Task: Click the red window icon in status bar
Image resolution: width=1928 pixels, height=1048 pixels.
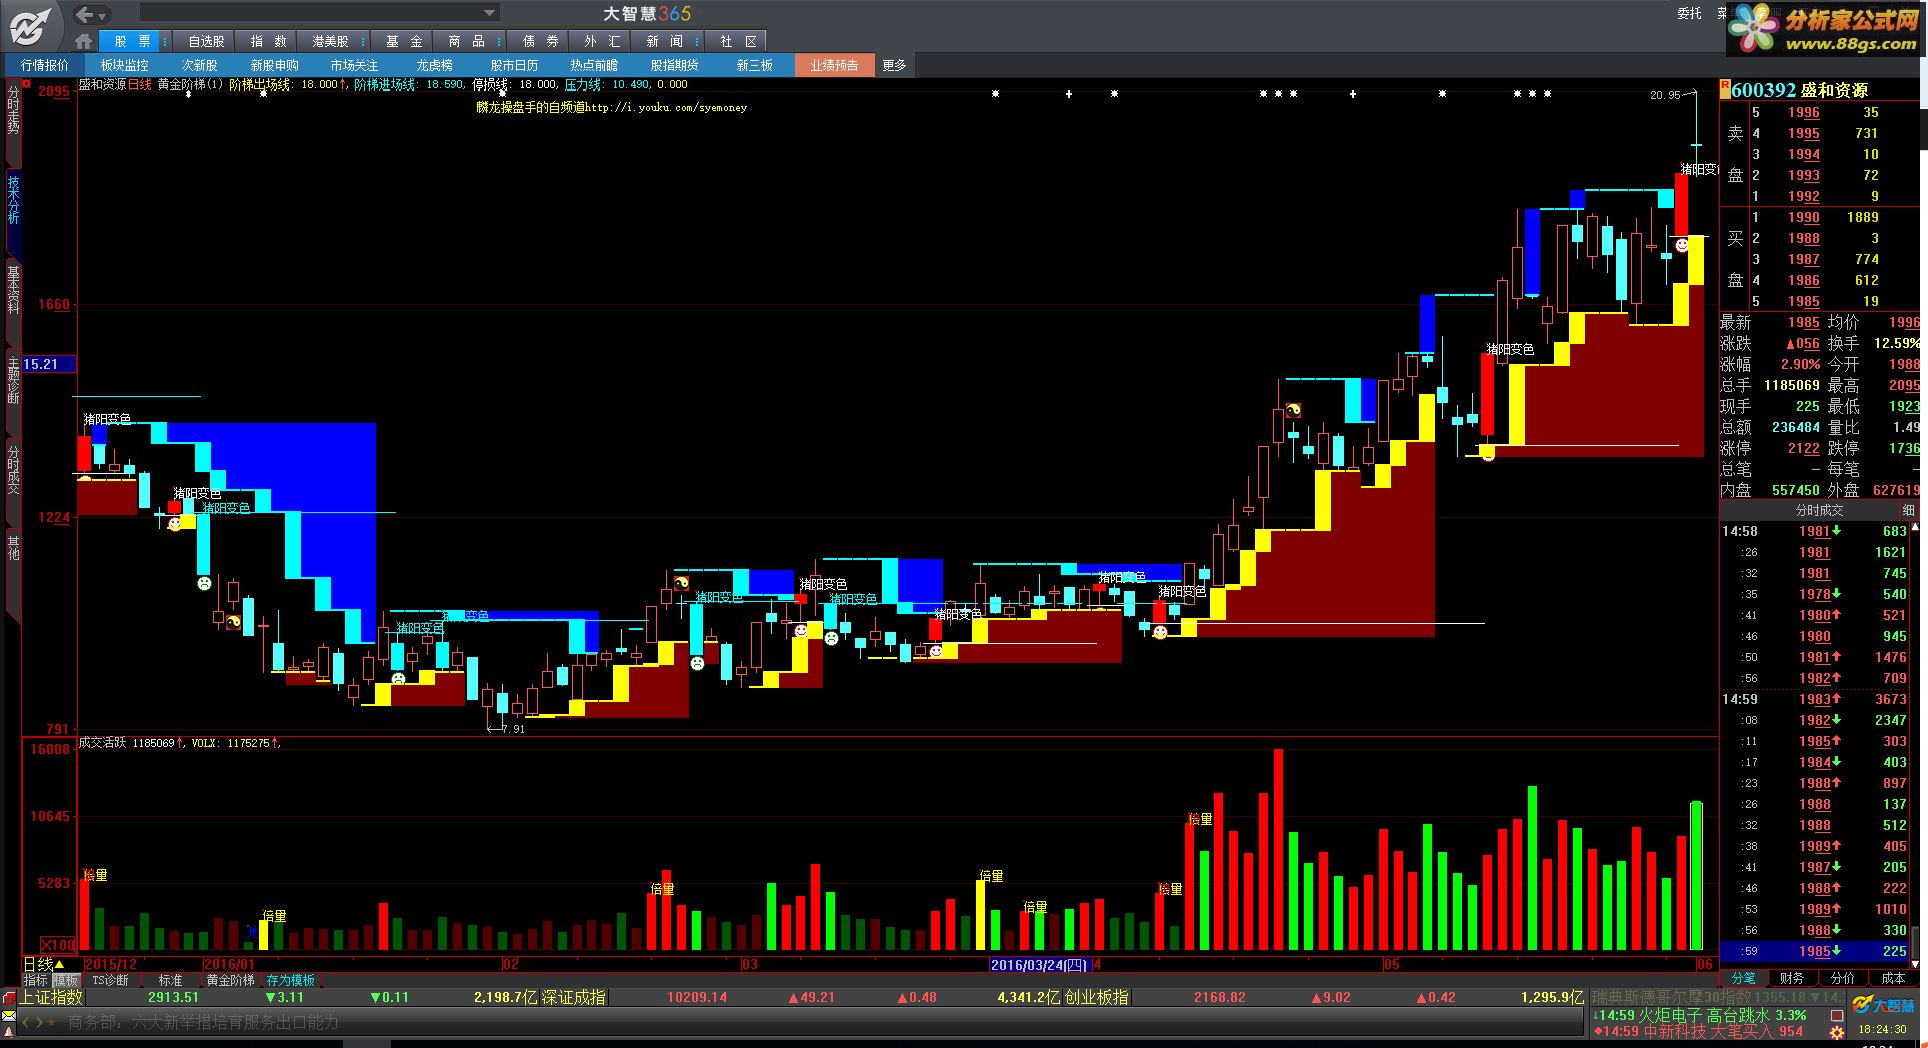Action: coord(9,997)
